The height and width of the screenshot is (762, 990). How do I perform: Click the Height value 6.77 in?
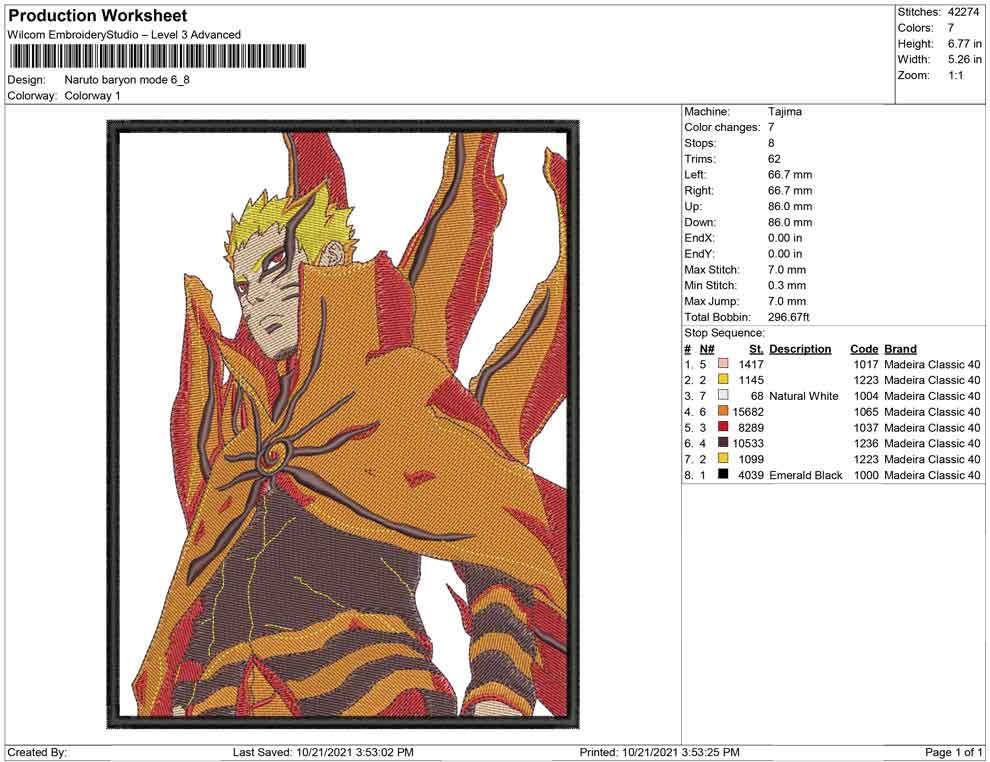pyautogui.click(x=964, y=44)
